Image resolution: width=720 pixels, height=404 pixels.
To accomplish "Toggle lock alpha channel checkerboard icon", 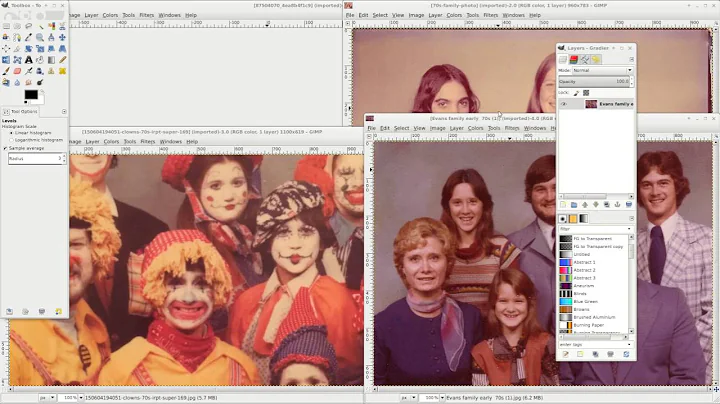I will pyautogui.click(x=586, y=93).
